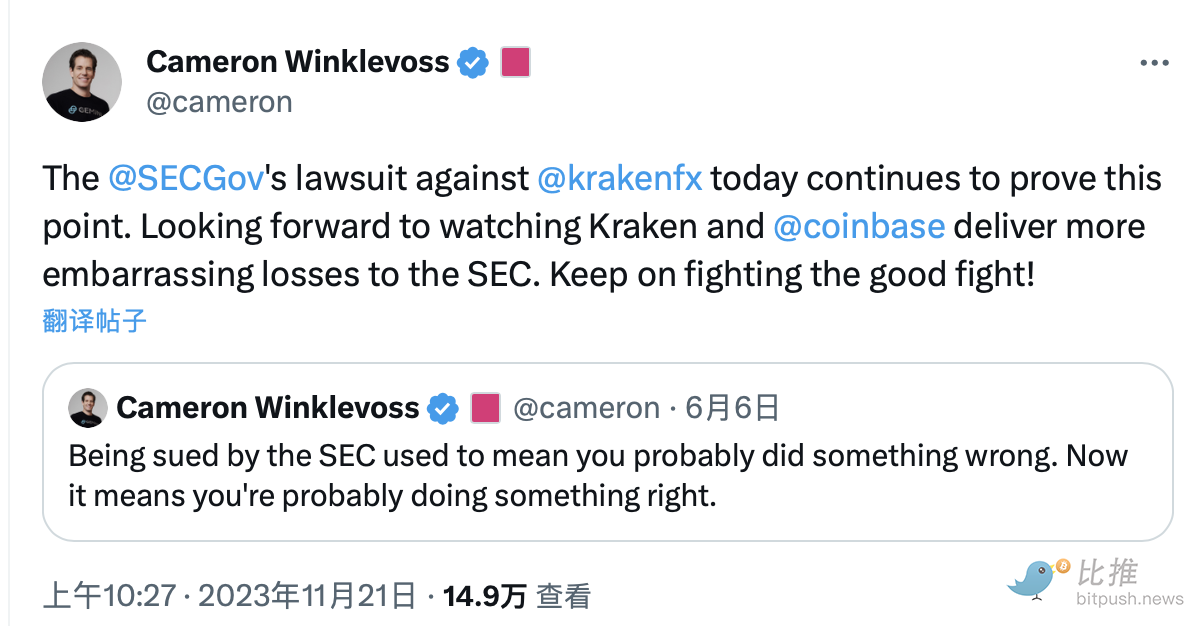Click Cameron Winklevoss's main profile avatar
The image size is (1204, 626).
82,82
